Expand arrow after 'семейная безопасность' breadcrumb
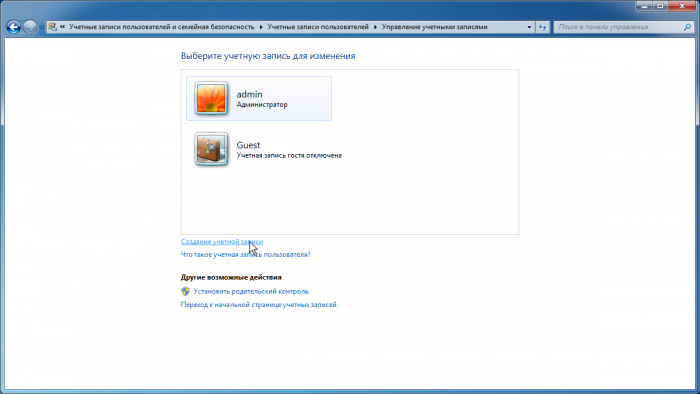 (261, 27)
